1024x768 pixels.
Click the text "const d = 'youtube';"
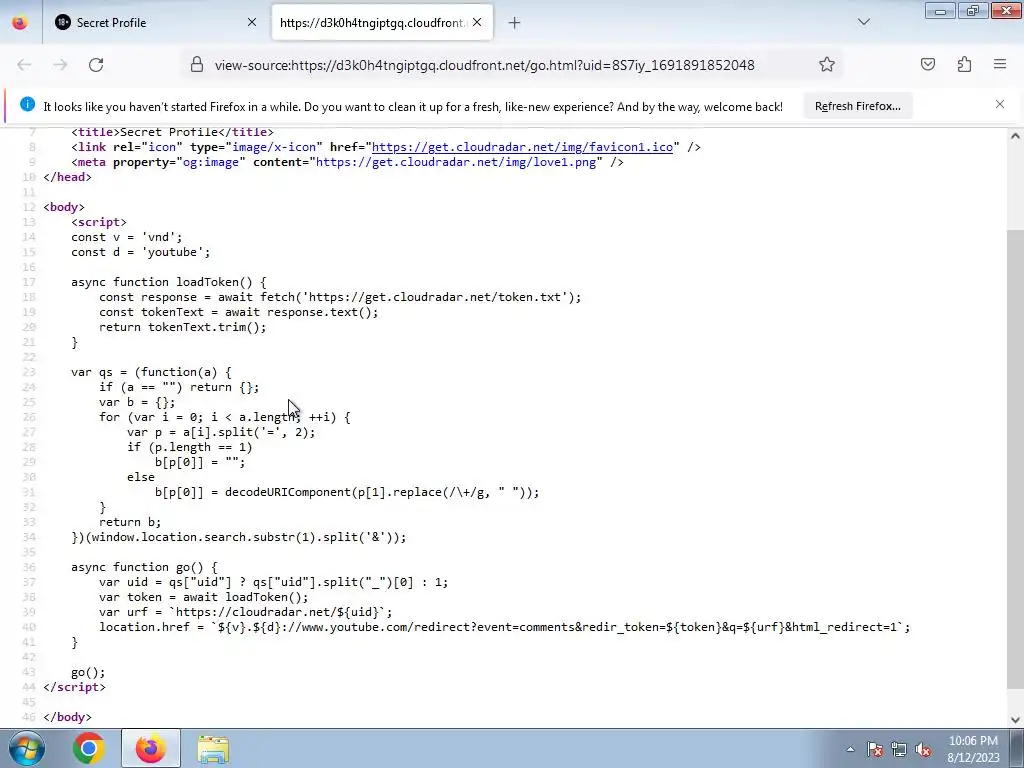pyautogui.click(x=141, y=252)
